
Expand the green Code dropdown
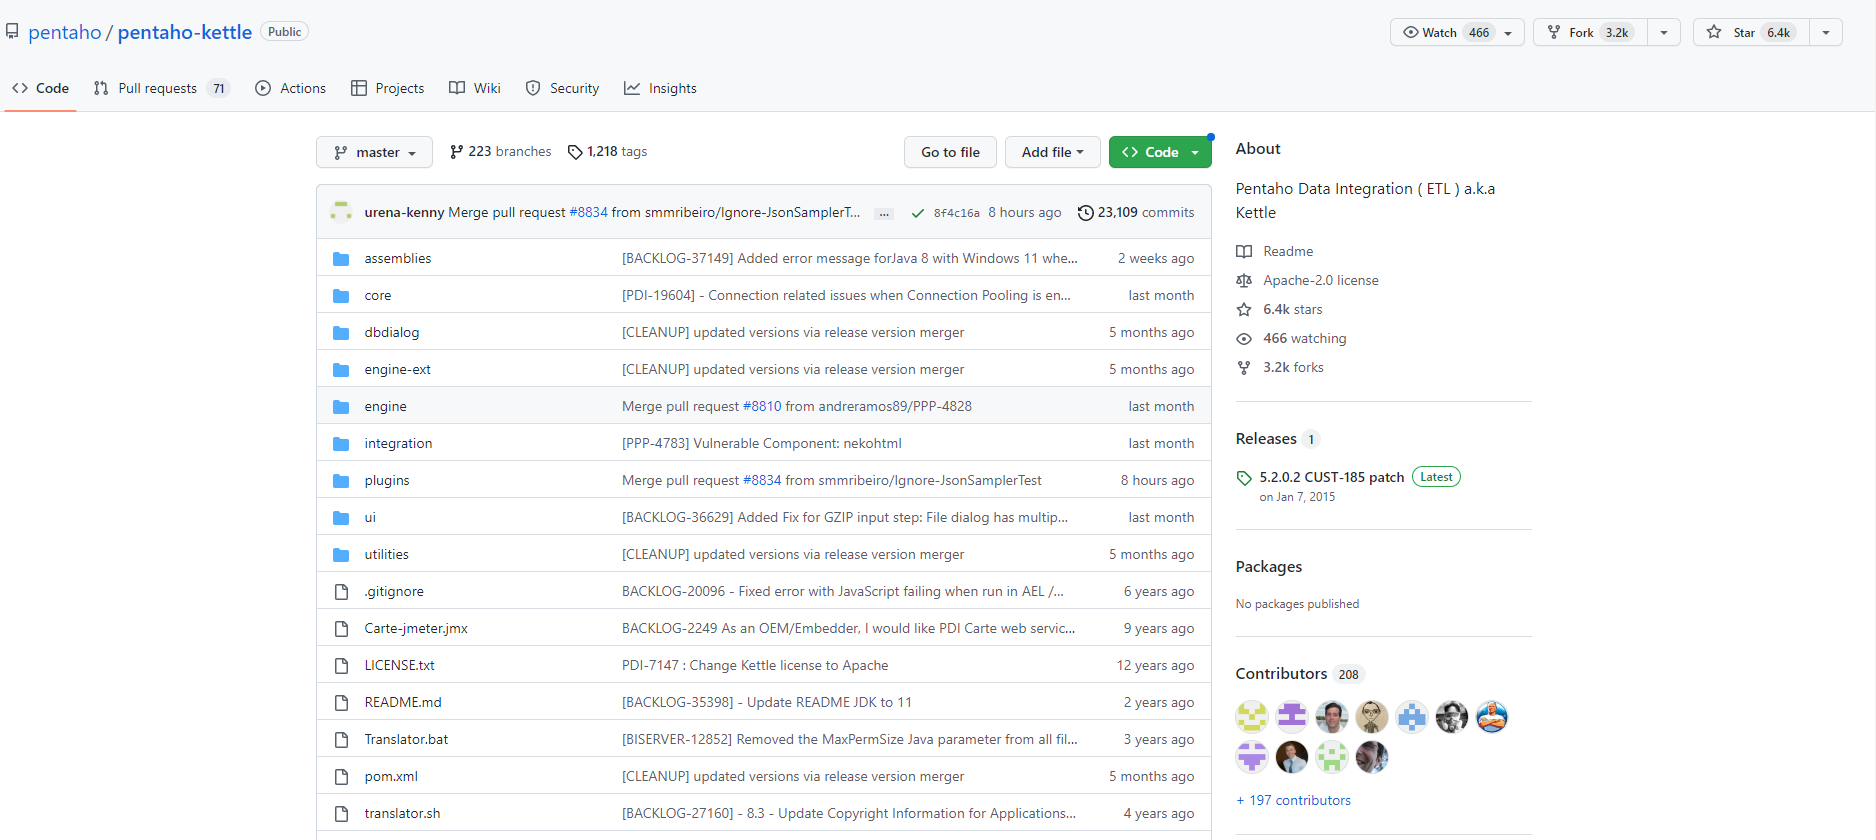coord(1160,152)
